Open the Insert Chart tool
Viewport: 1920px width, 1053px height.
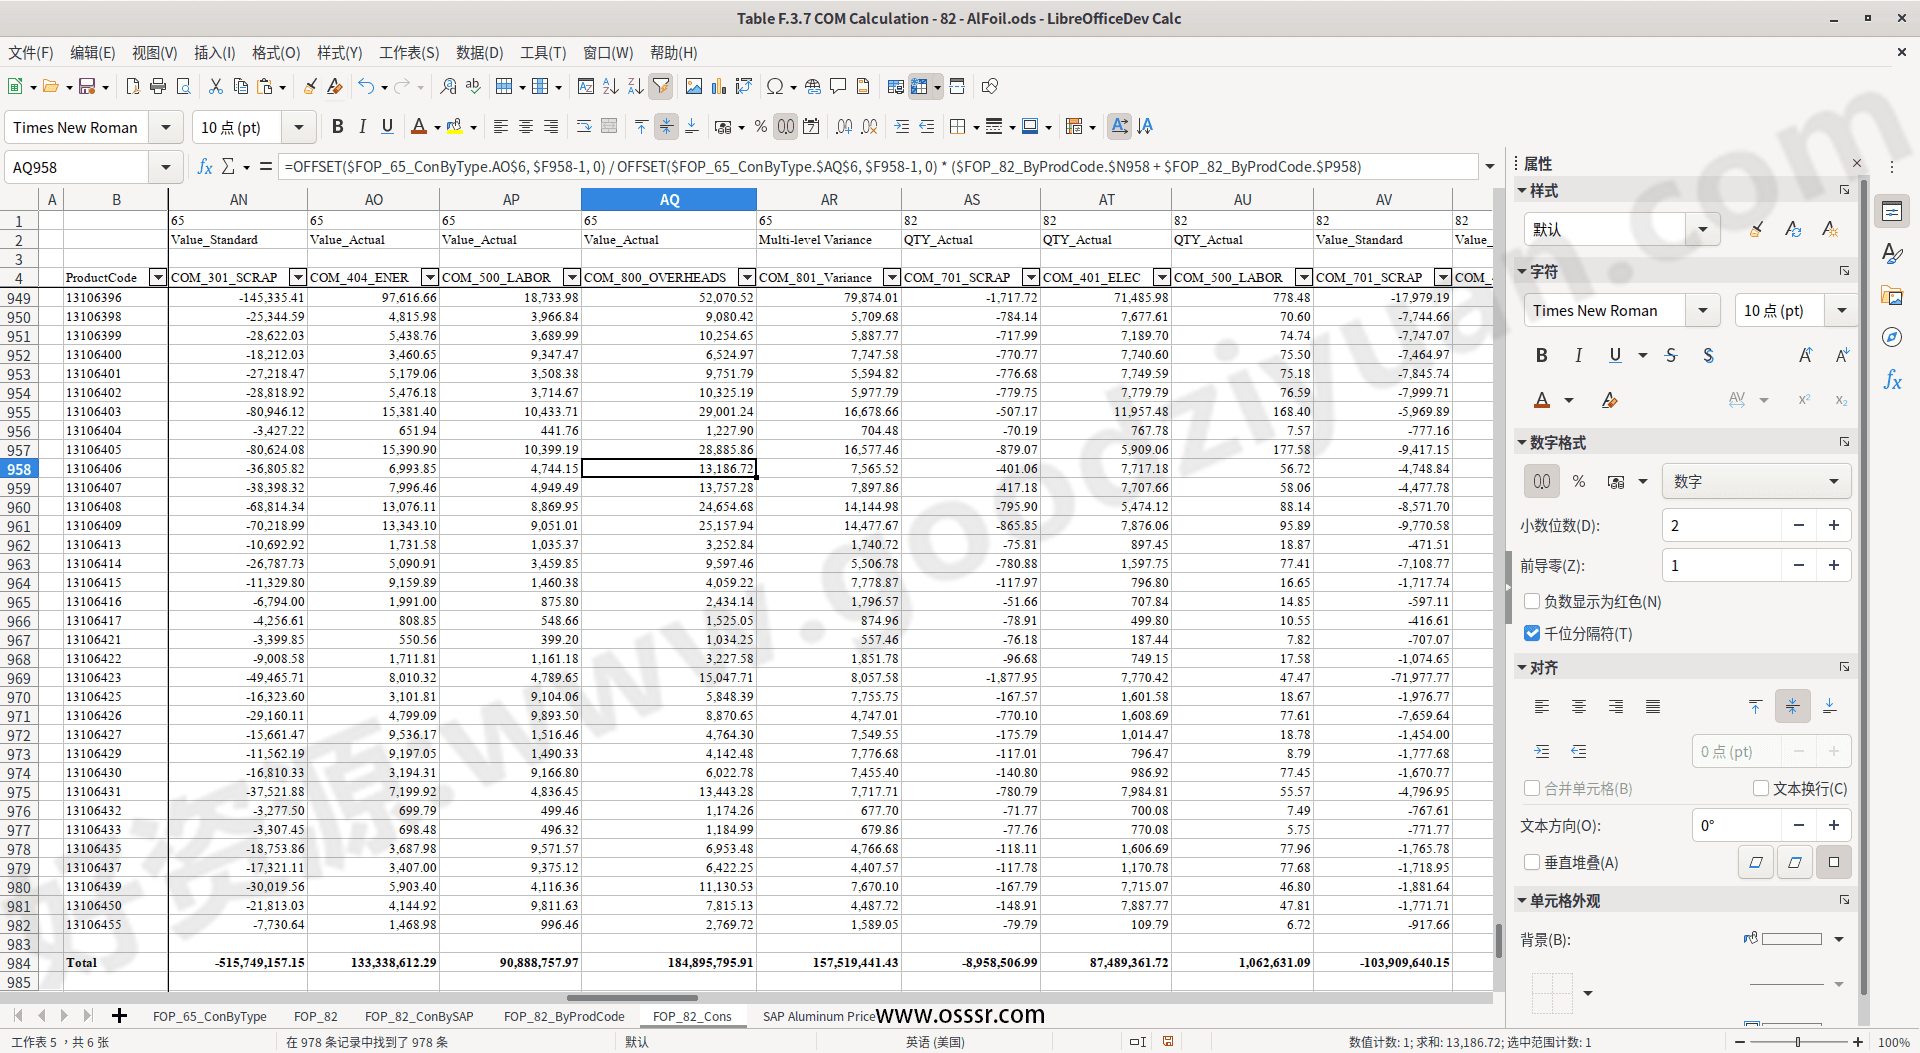[x=719, y=86]
